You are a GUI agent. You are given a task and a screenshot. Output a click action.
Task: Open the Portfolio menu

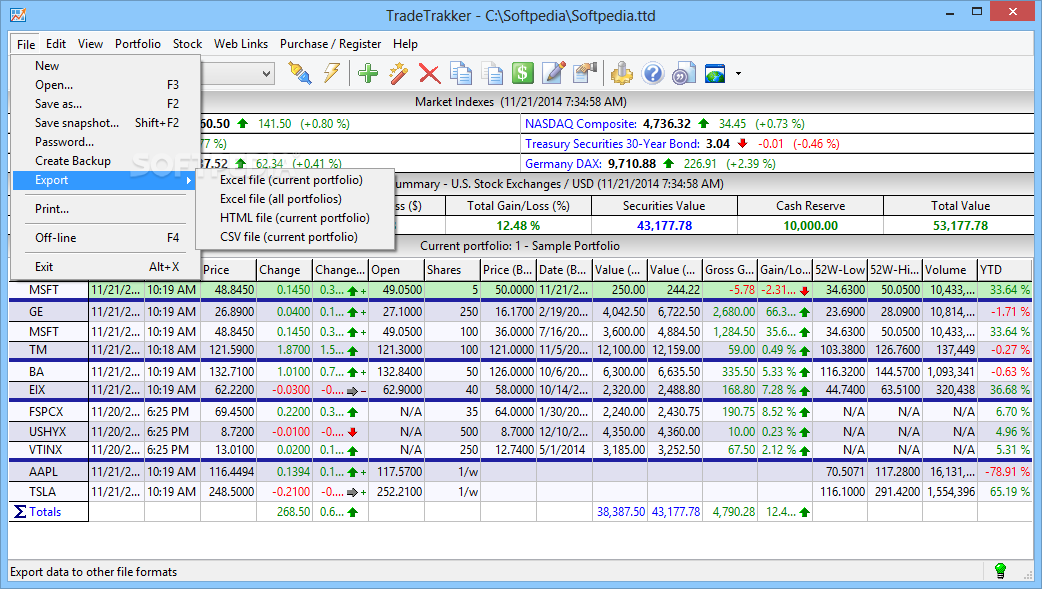pyautogui.click(x=138, y=44)
